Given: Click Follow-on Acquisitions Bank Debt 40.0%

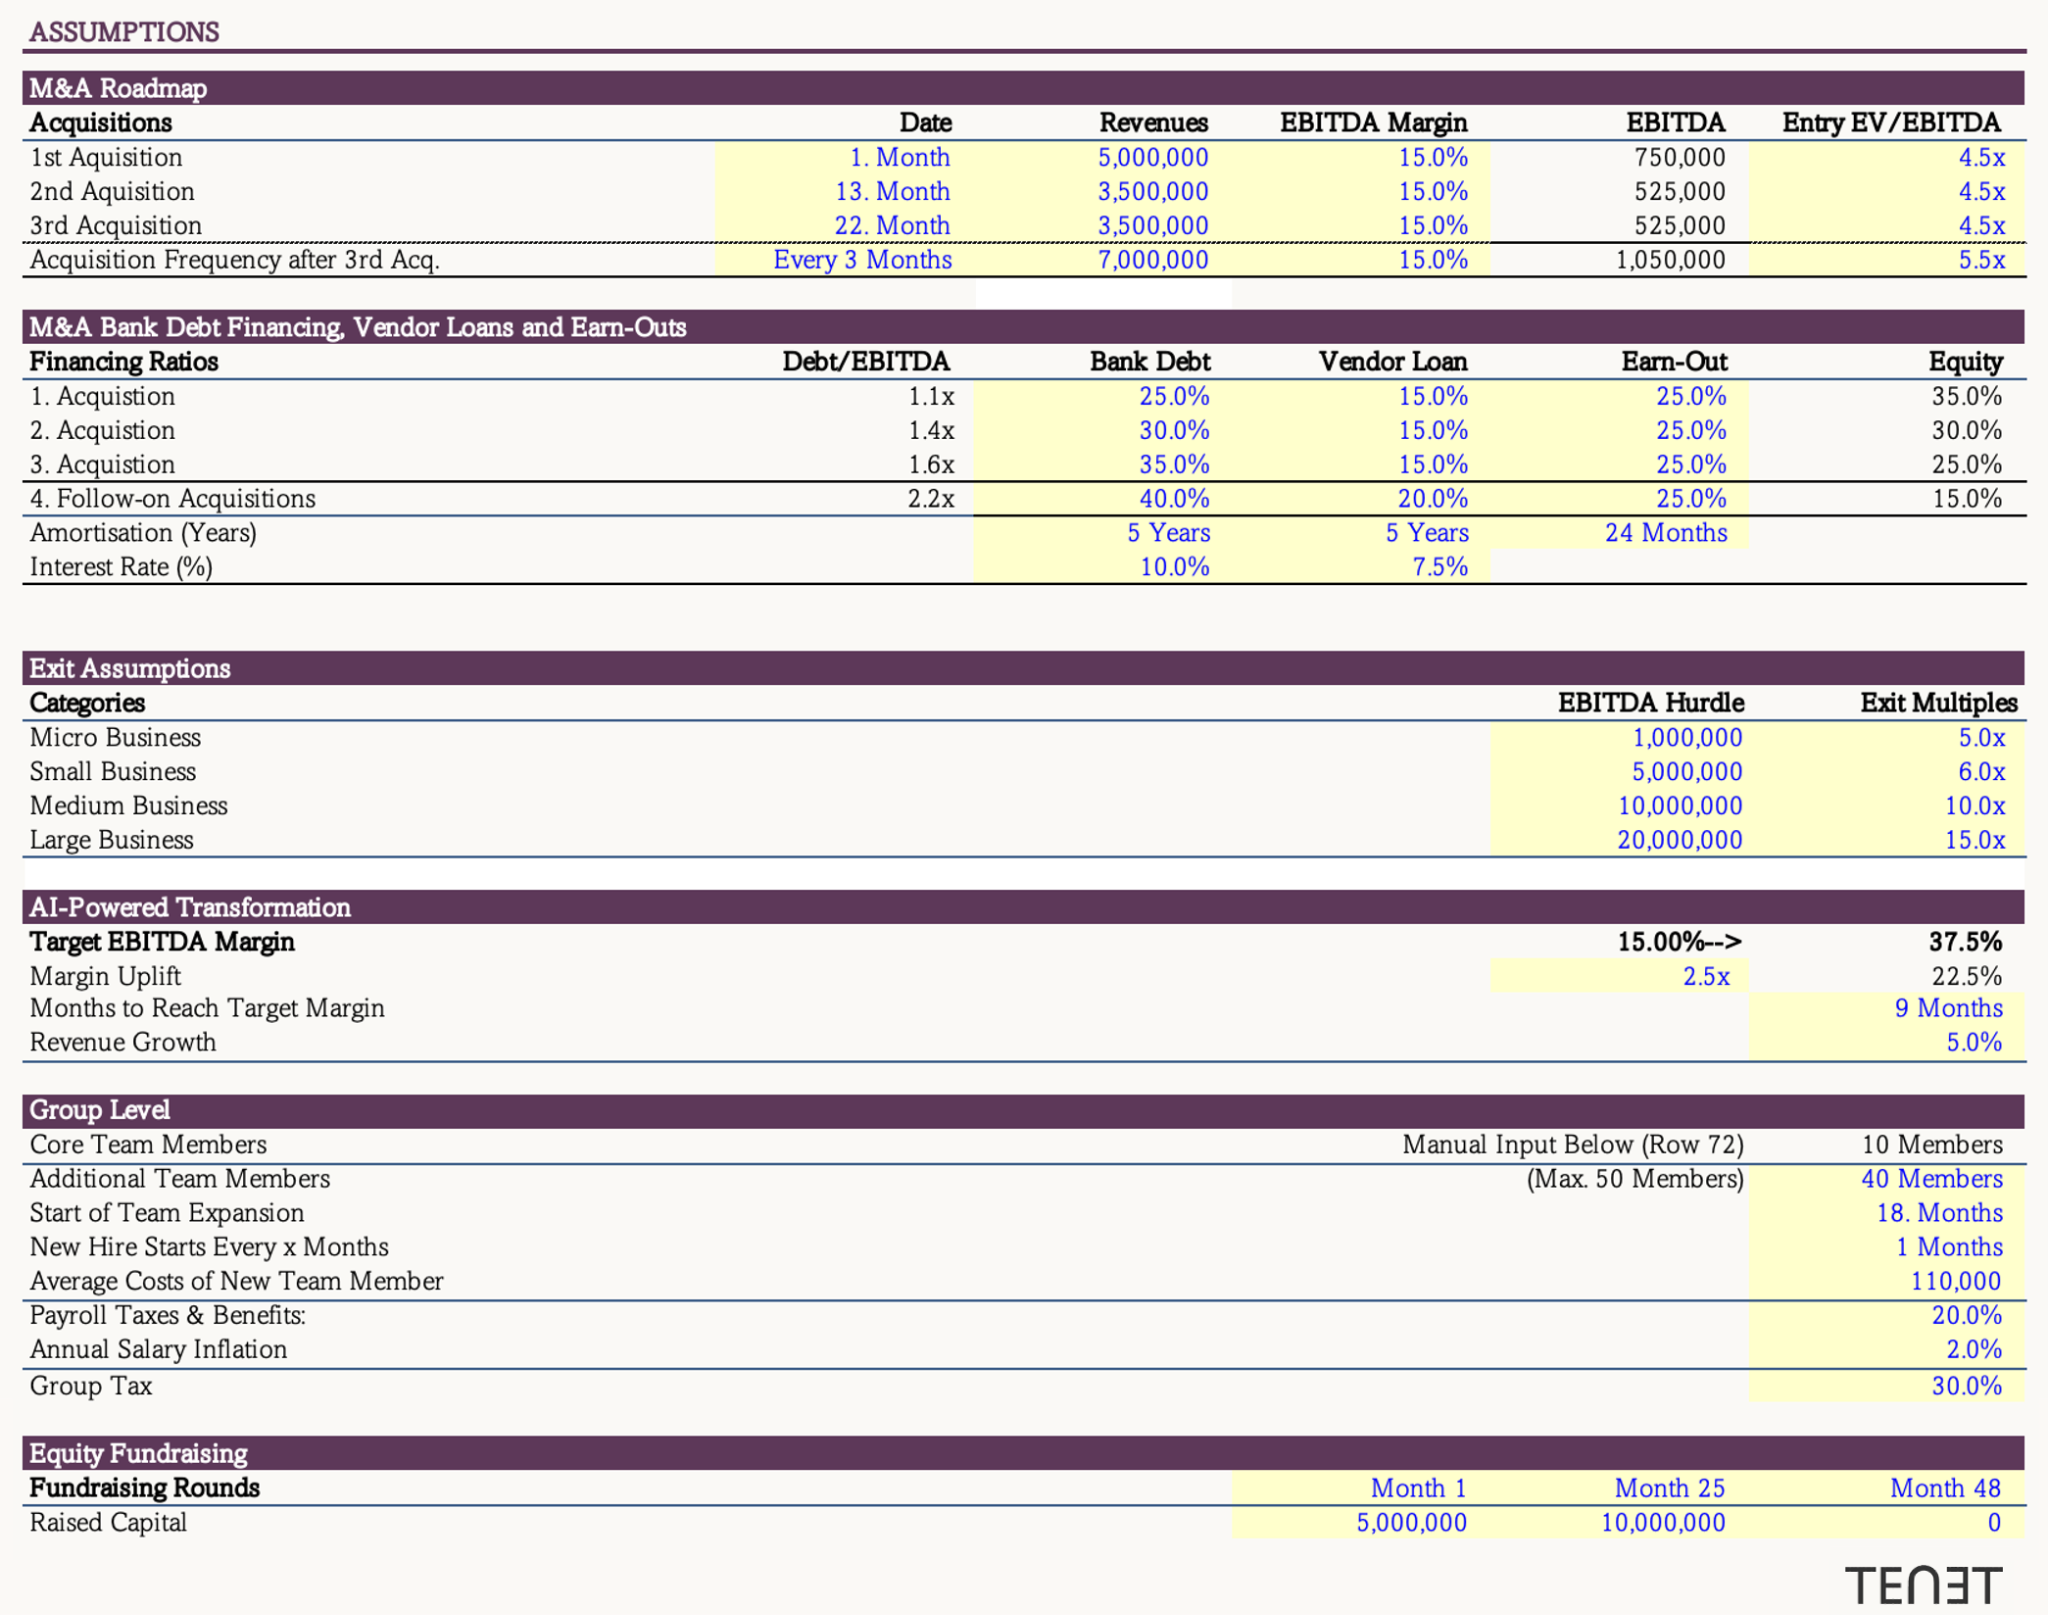Looking at the screenshot, I should pos(1103,499).
